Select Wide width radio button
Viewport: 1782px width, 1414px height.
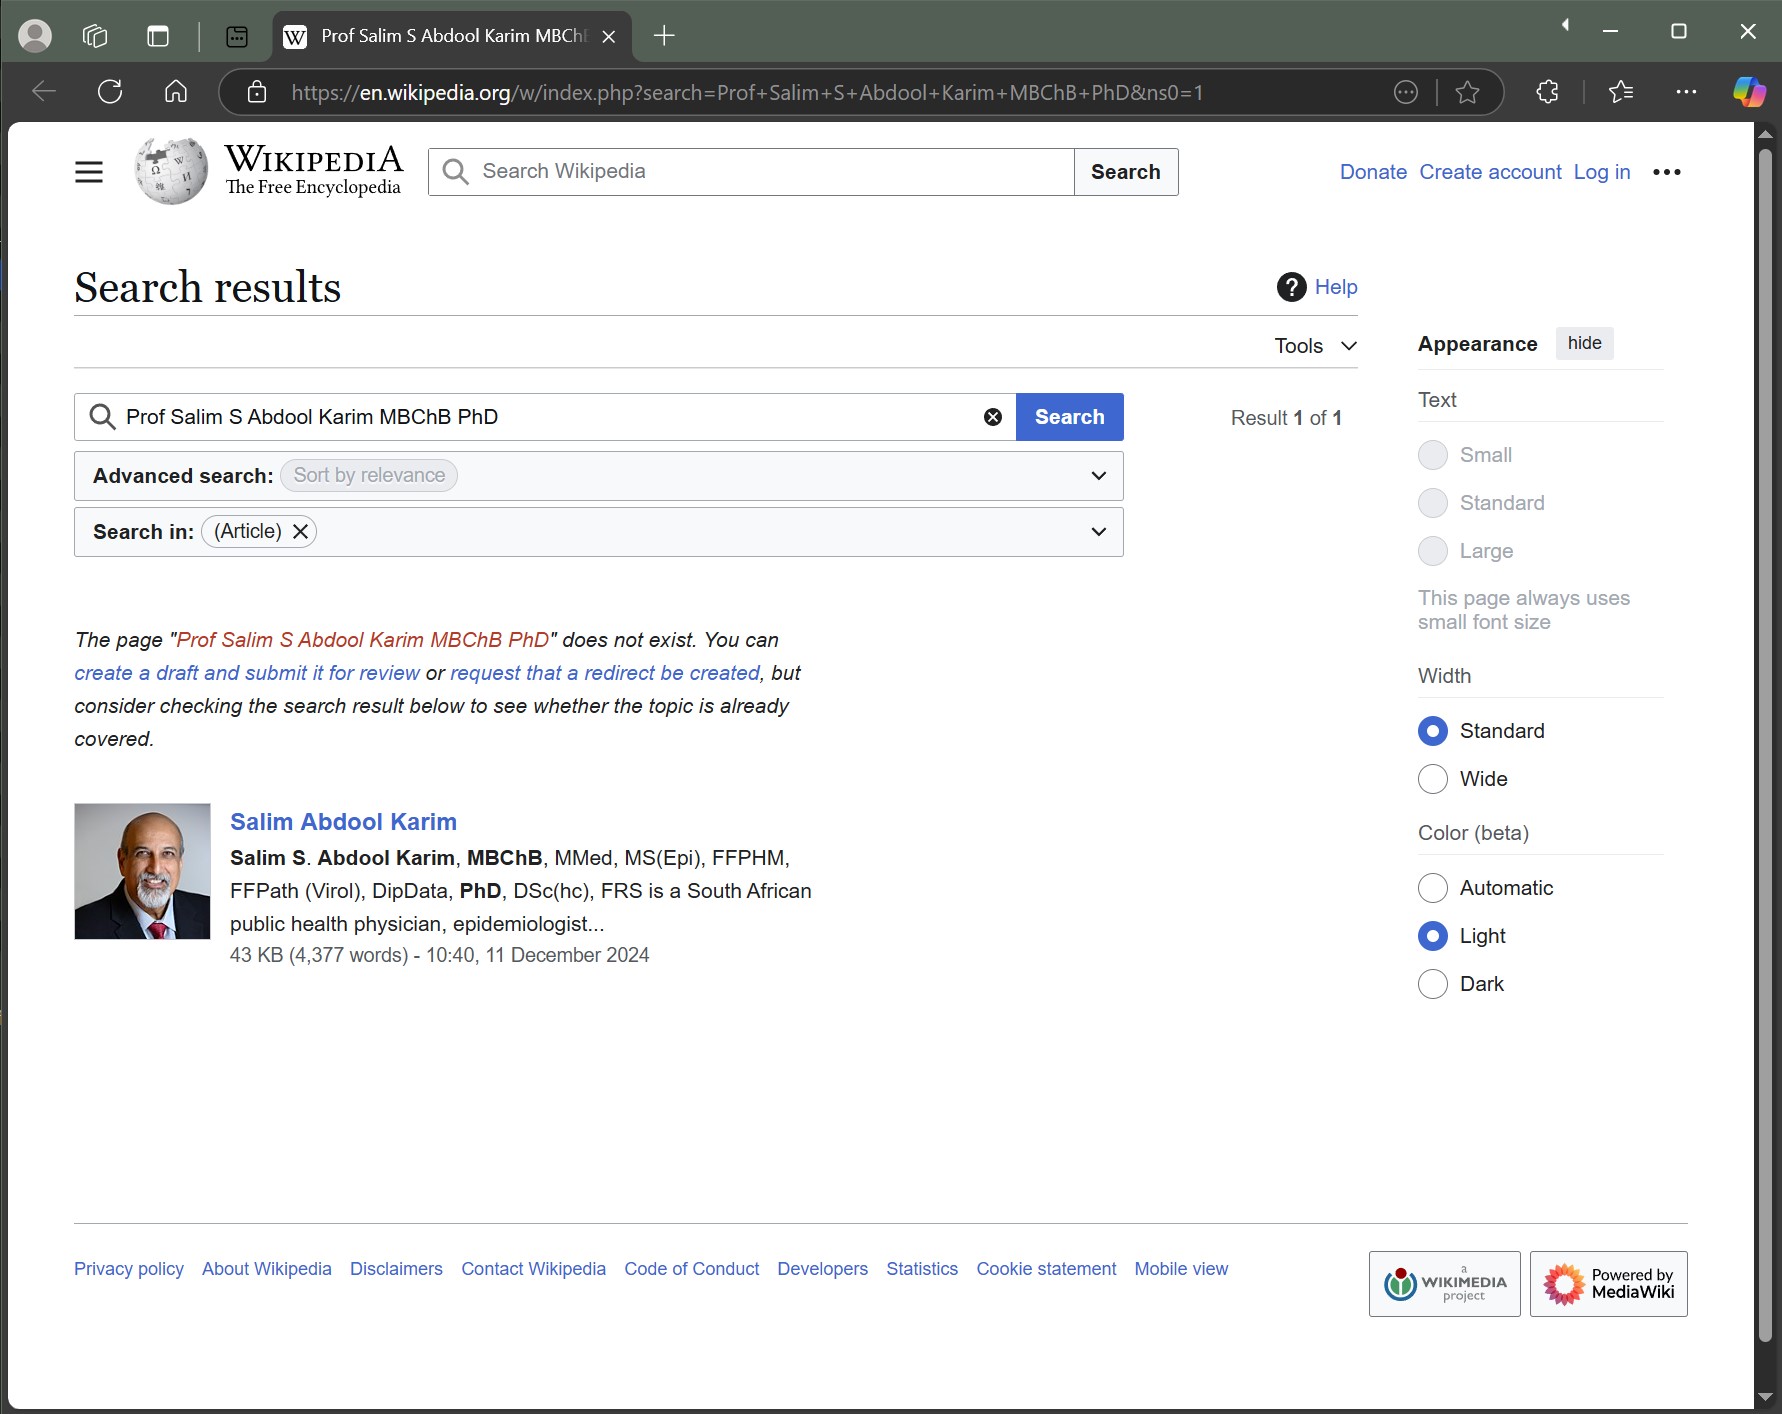click(1433, 779)
